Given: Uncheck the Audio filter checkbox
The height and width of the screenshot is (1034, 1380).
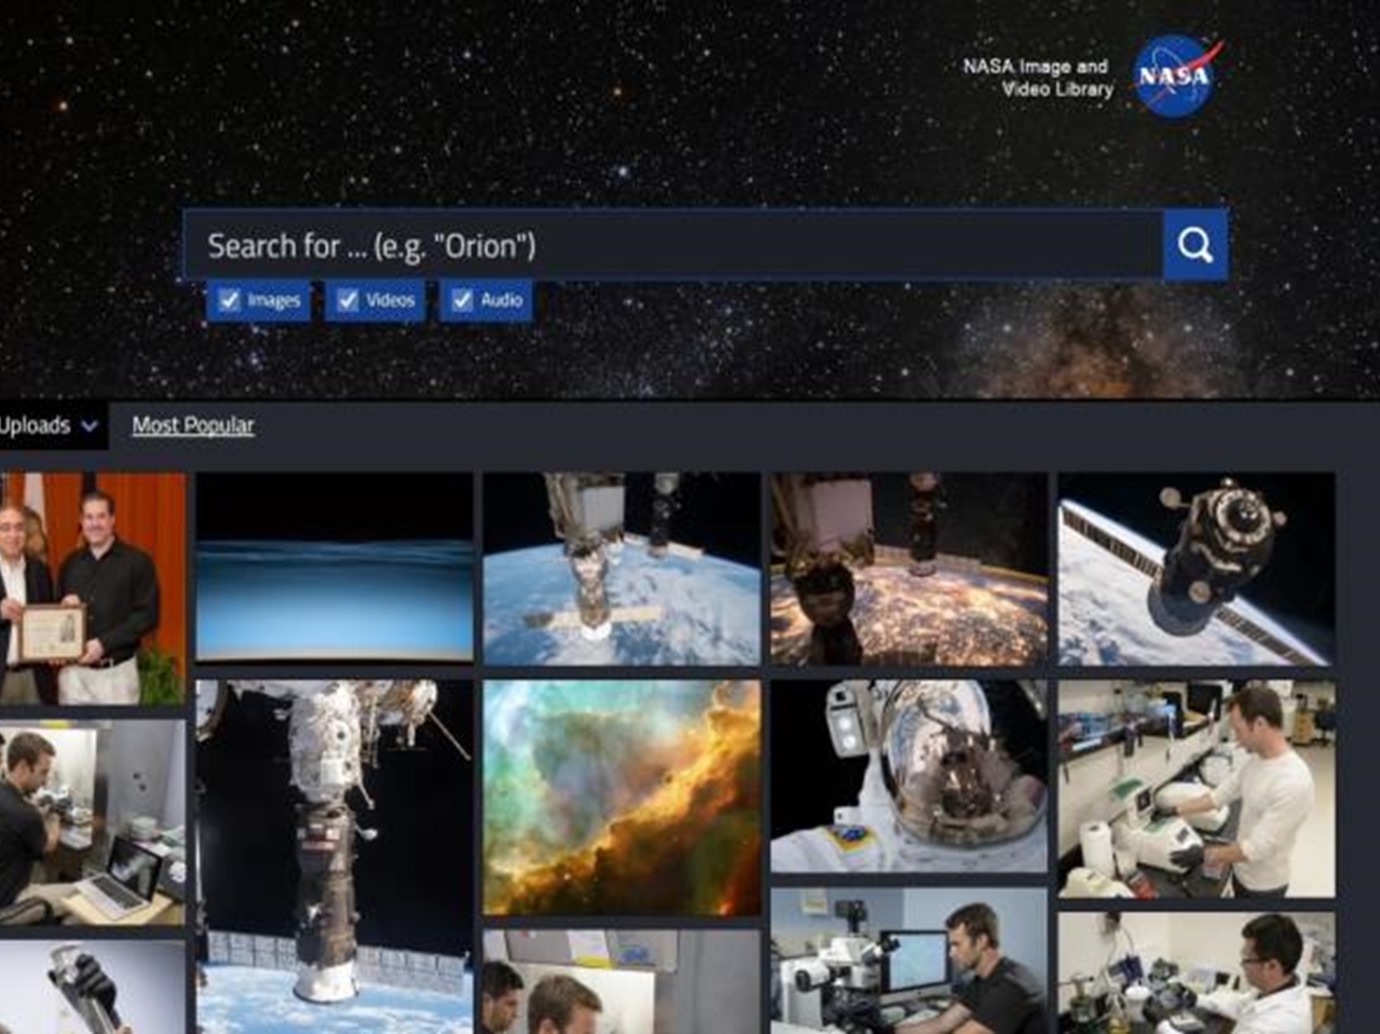Looking at the screenshot, I should point(462,300).
